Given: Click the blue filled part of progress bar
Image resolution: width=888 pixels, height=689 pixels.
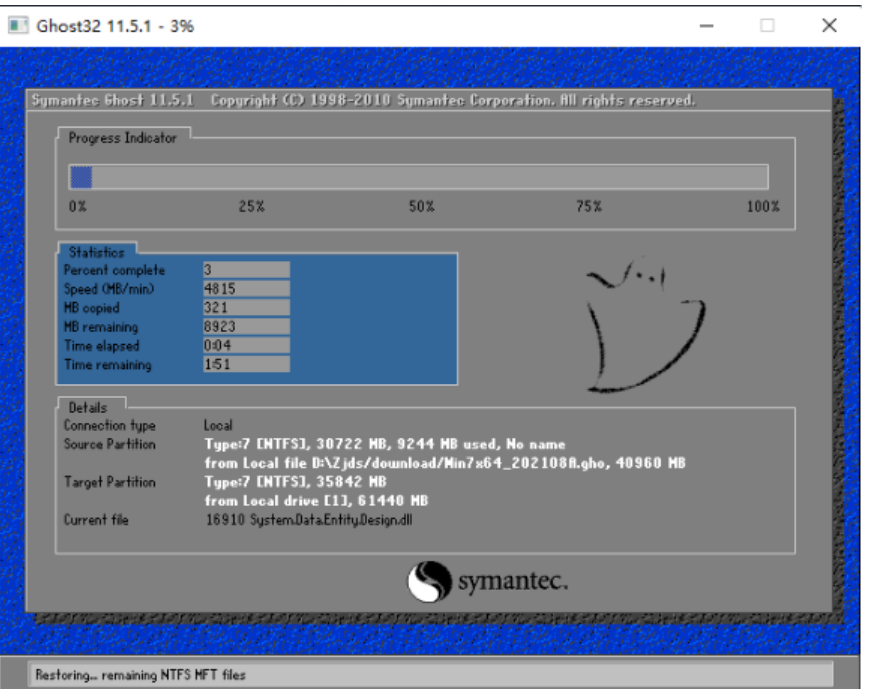Looking at the screenshot, I should point(81,177).
